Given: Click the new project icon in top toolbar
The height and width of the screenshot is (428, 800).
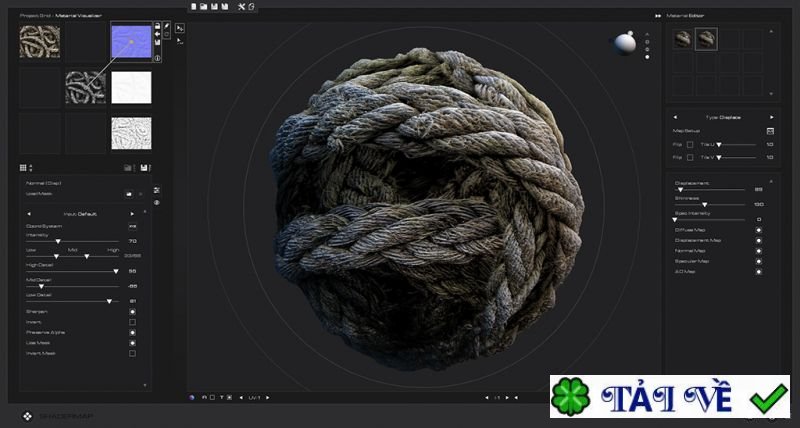Looking at the screenshot, I should 192,7.
